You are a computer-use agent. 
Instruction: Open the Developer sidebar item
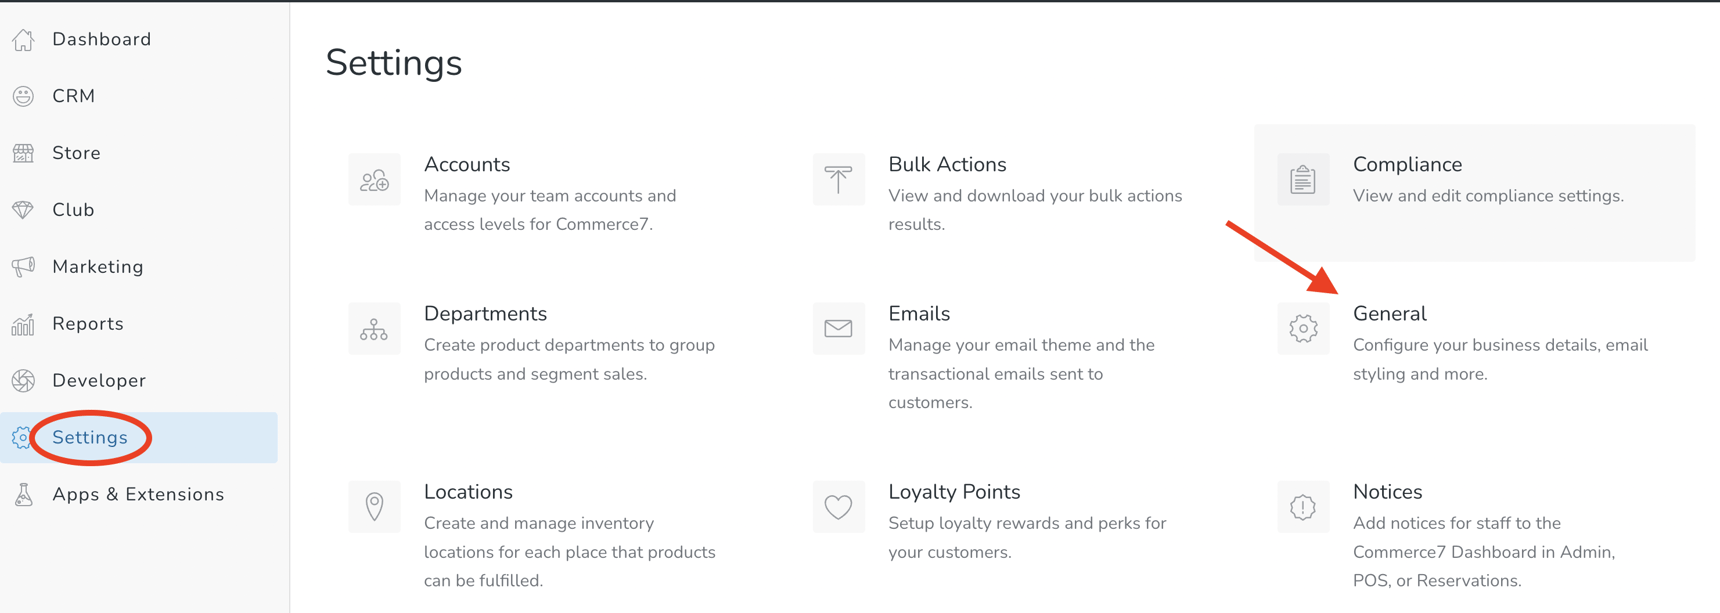(99, 381)
